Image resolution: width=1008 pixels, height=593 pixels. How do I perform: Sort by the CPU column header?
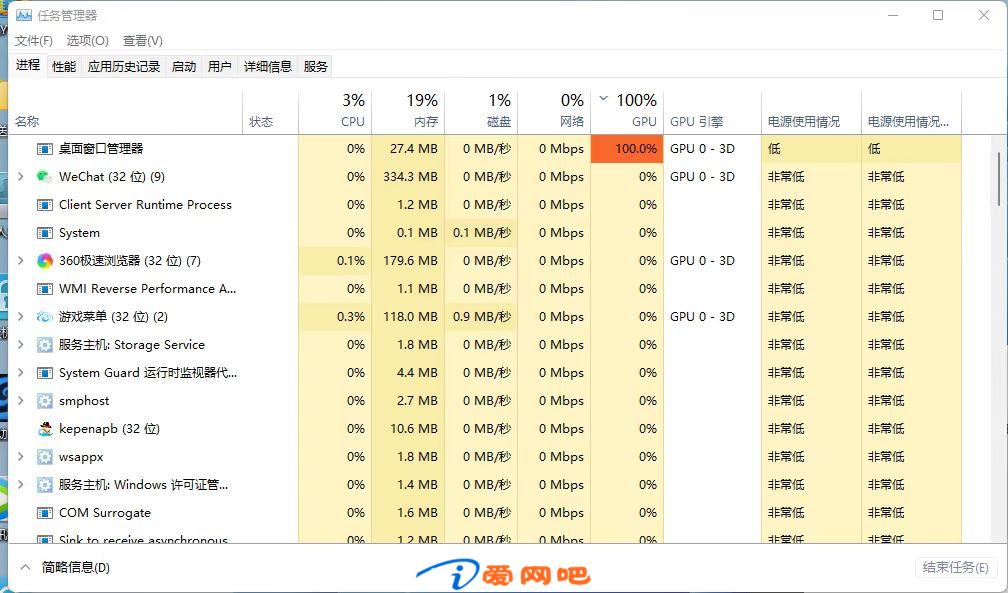coord(335,111)
